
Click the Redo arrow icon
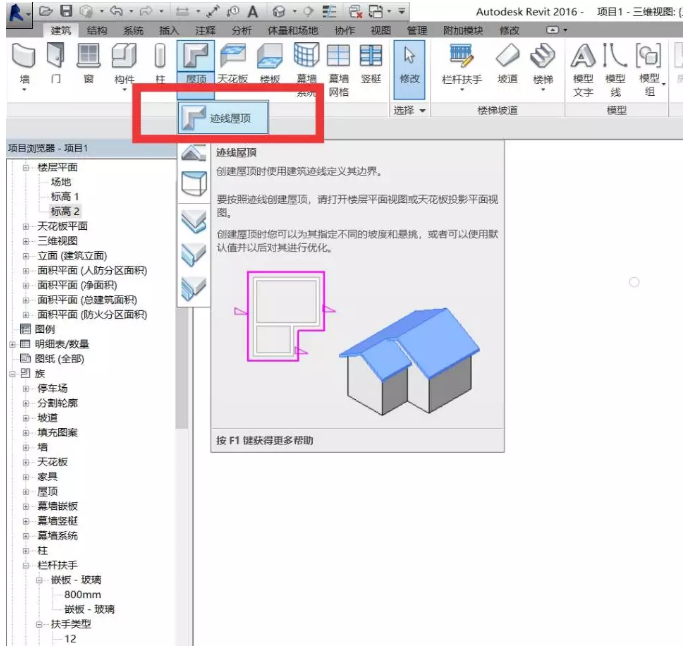[x=147, y=11]
